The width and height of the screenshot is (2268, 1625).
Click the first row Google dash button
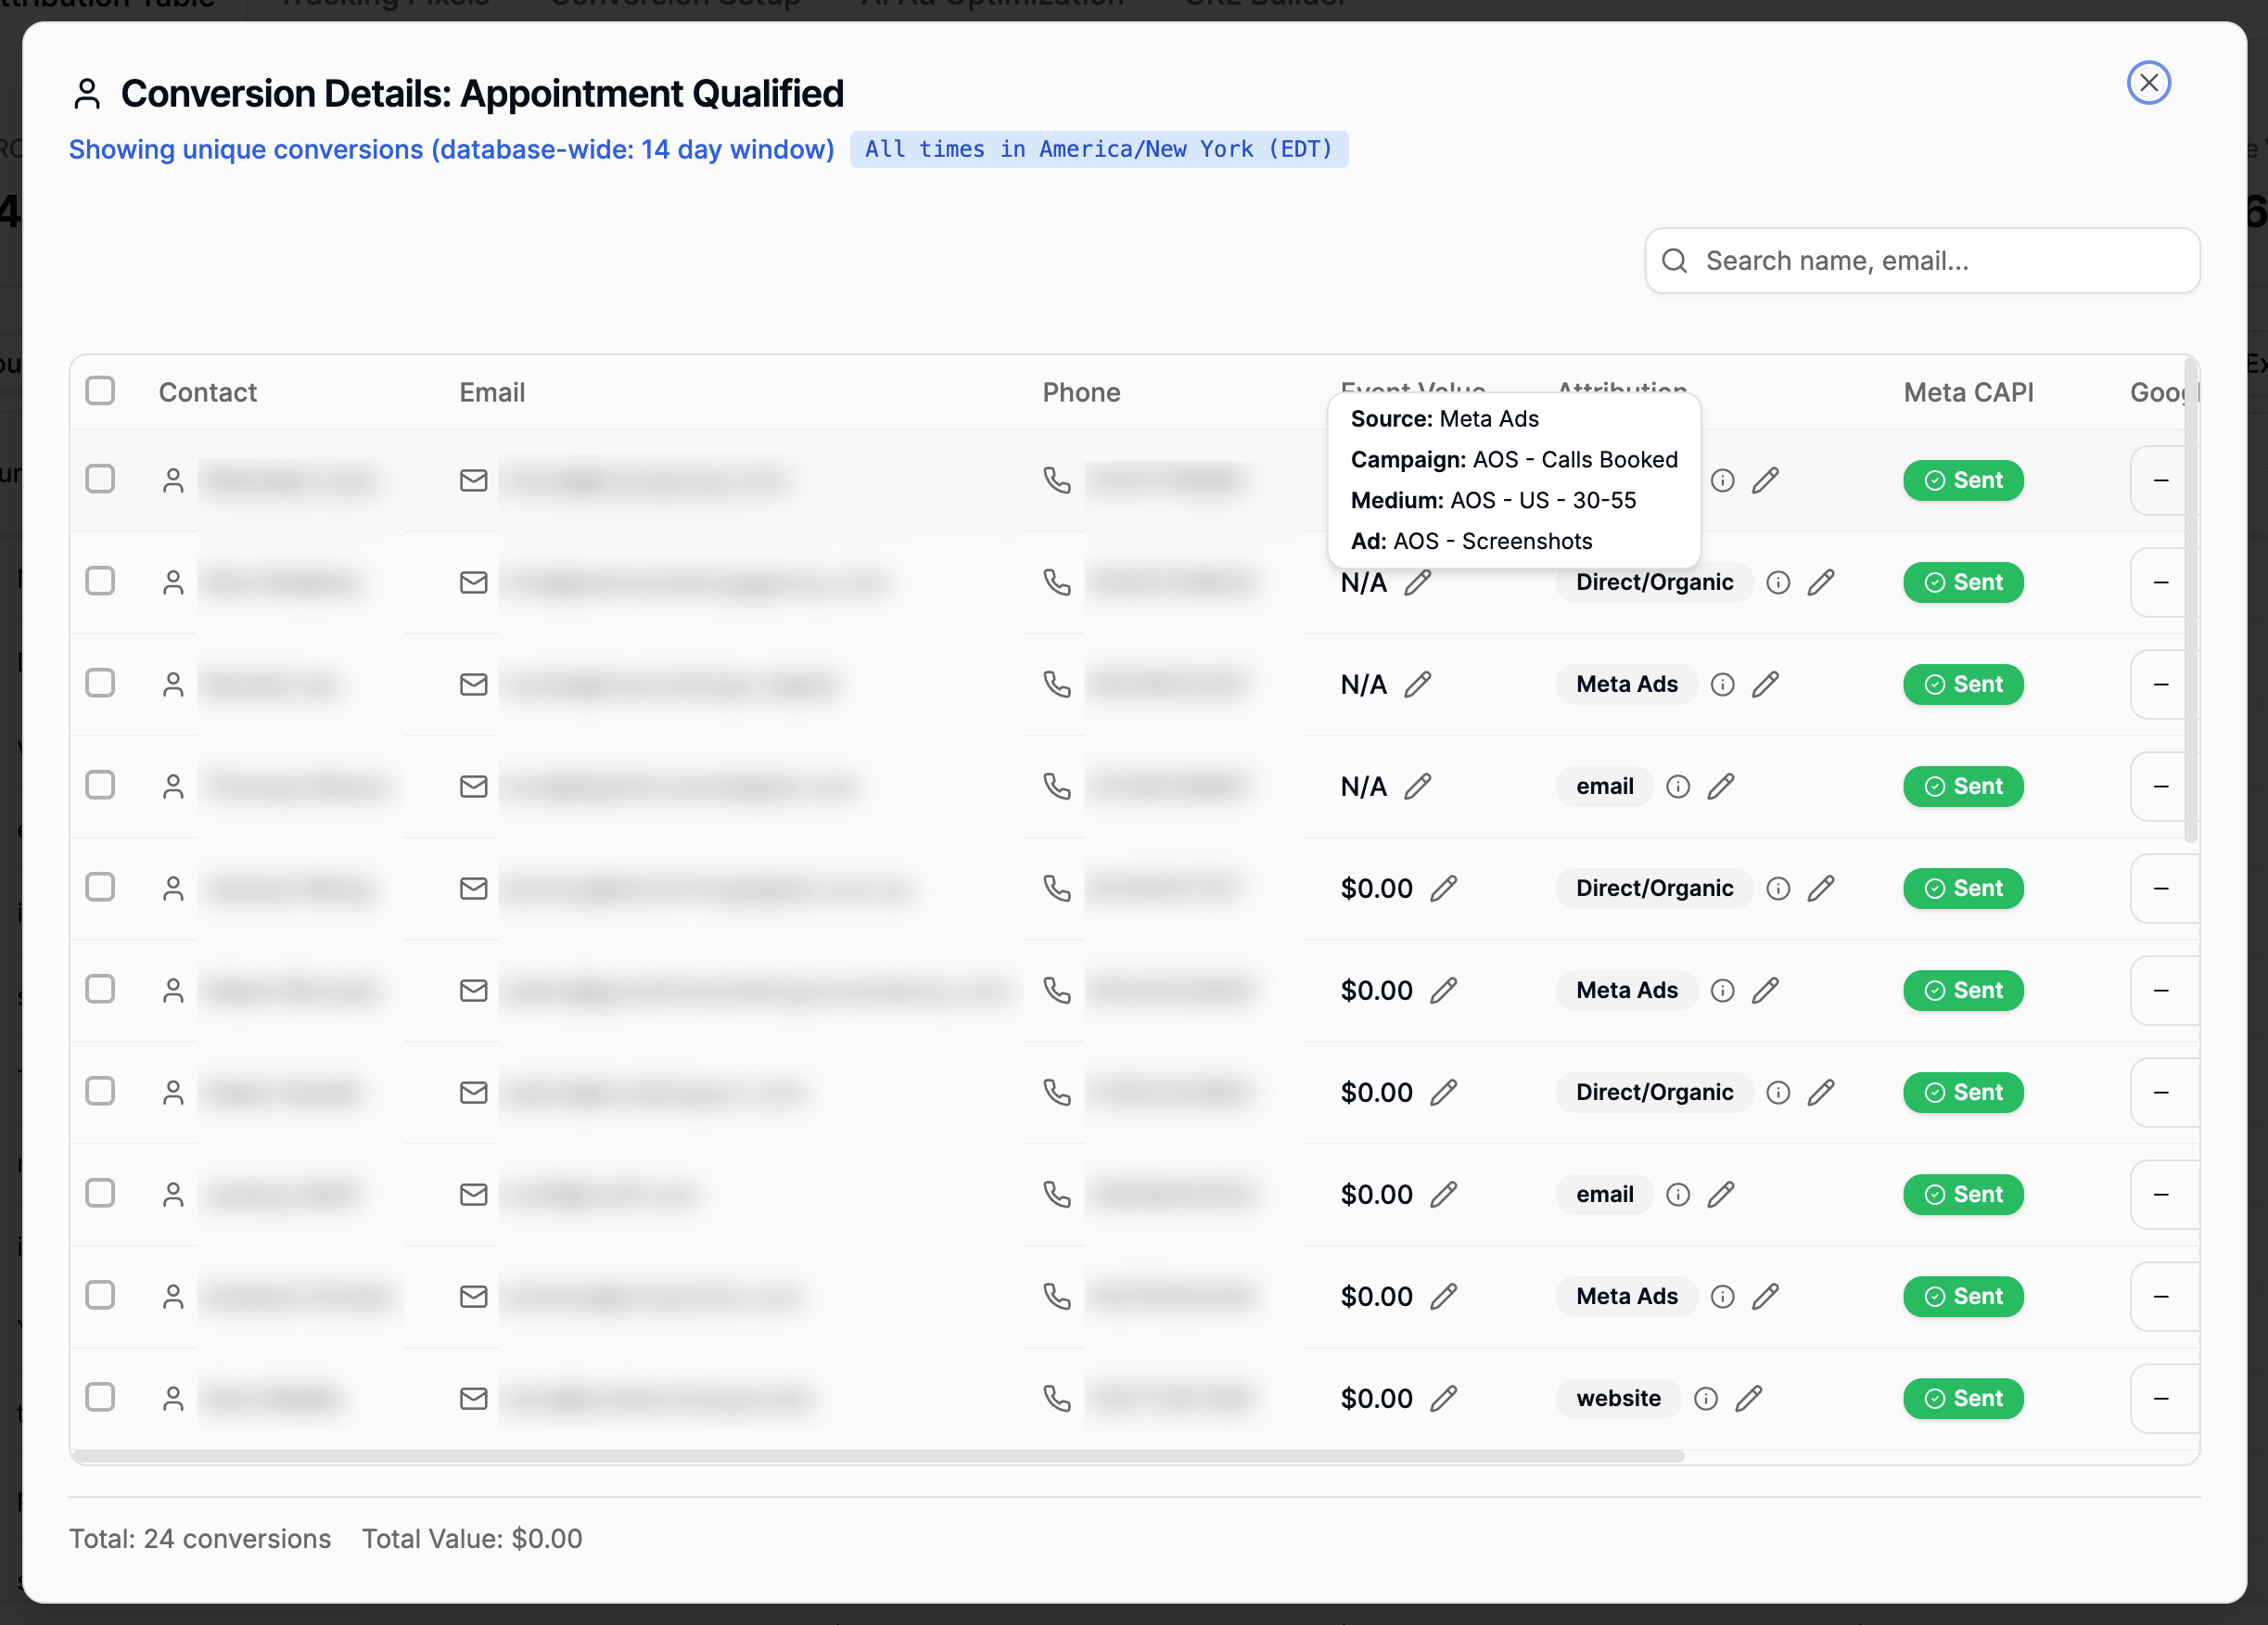click(x=2160, y=480)
